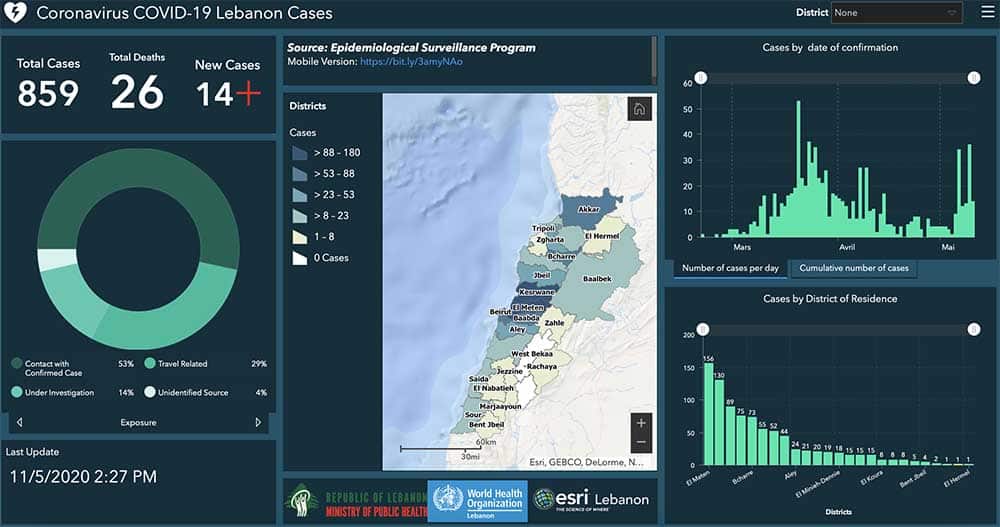
Task: Zoom out with the map minus button
Action: coord(641,442)
